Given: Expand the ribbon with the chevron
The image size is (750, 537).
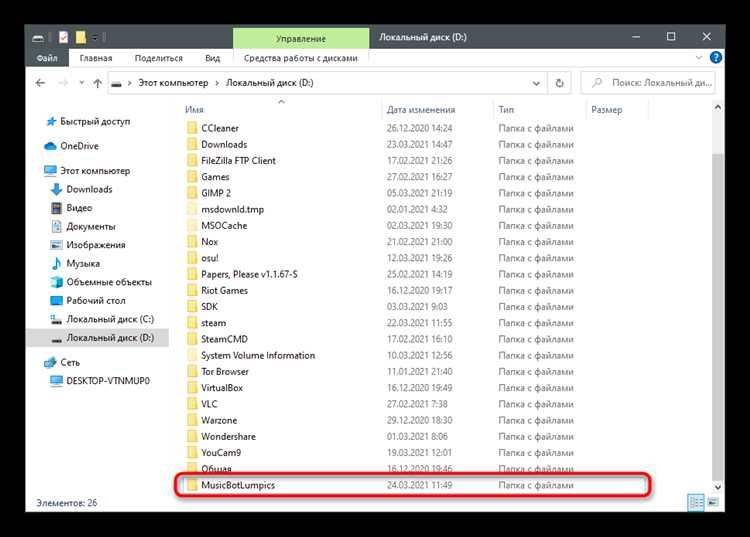Looking at the screenshot, I should (x=699, y=58).
